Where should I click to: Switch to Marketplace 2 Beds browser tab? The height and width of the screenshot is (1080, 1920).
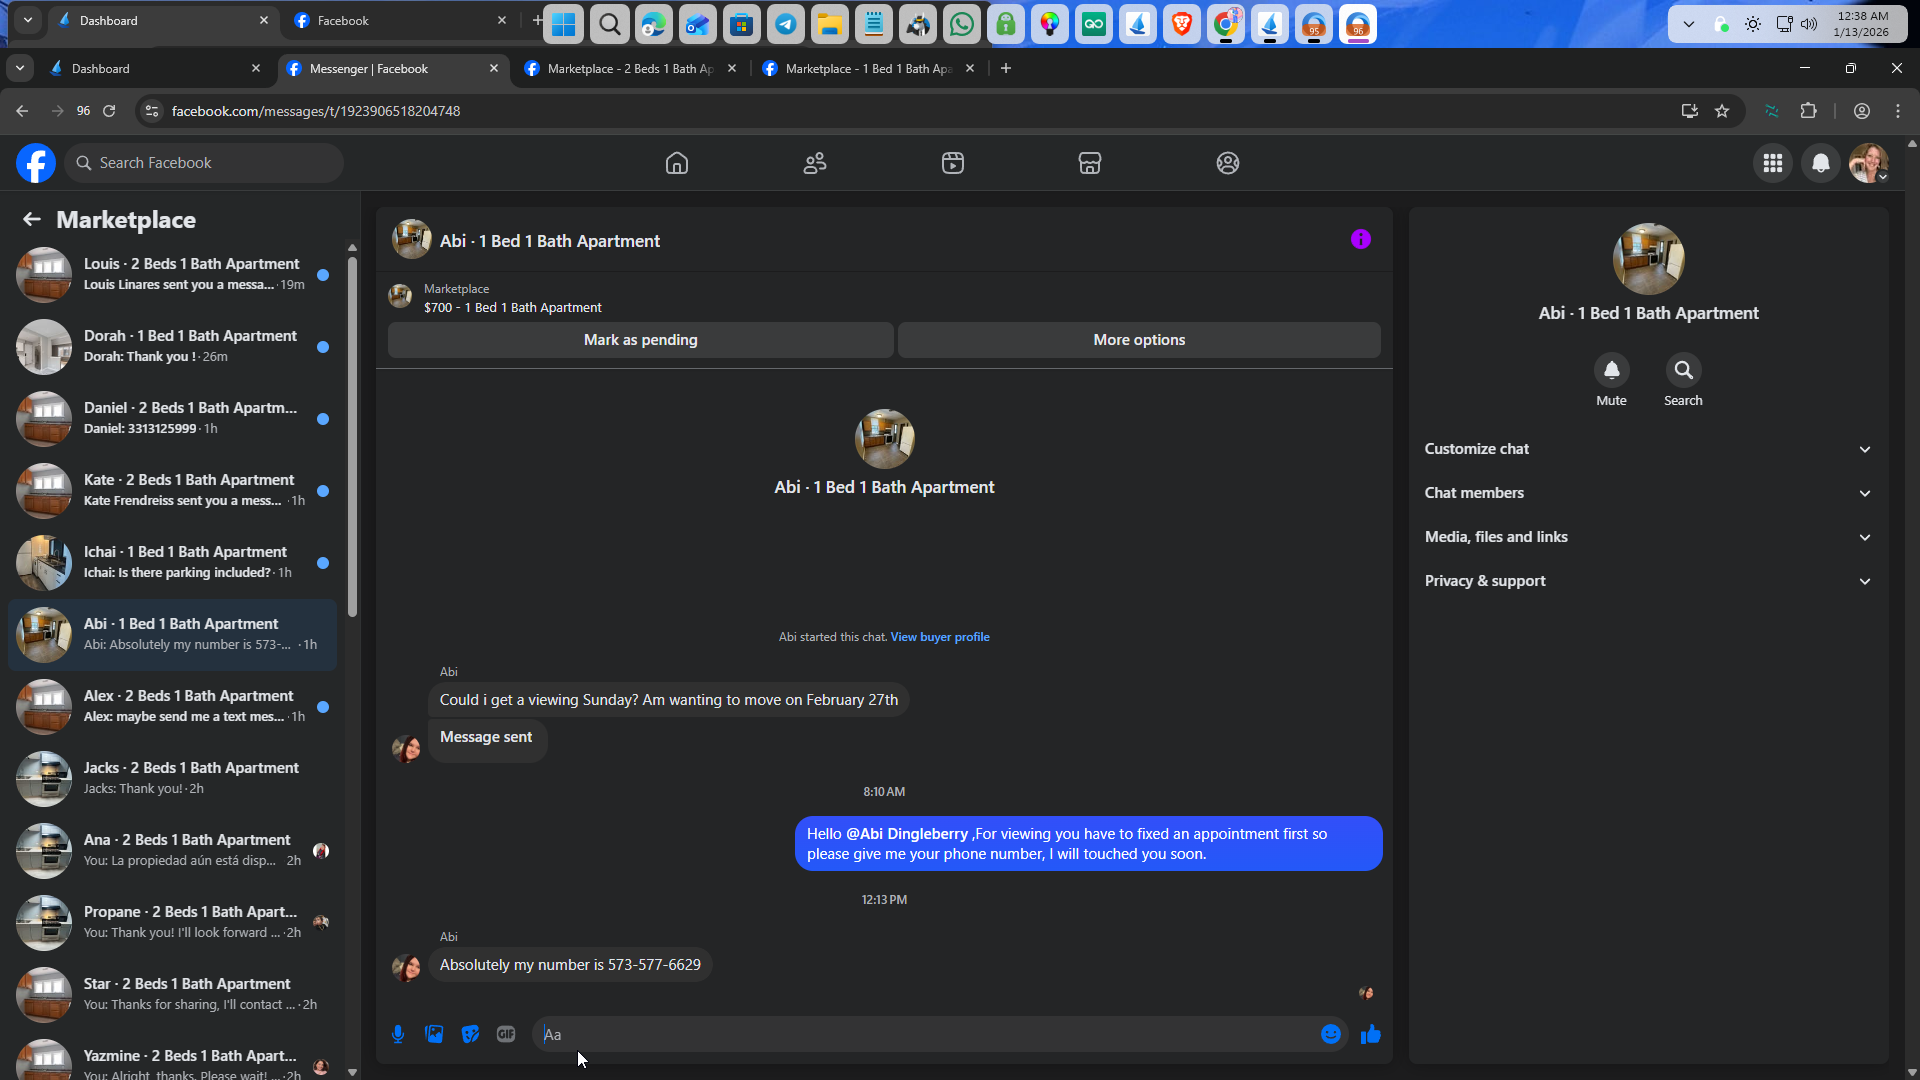point(630,69)
